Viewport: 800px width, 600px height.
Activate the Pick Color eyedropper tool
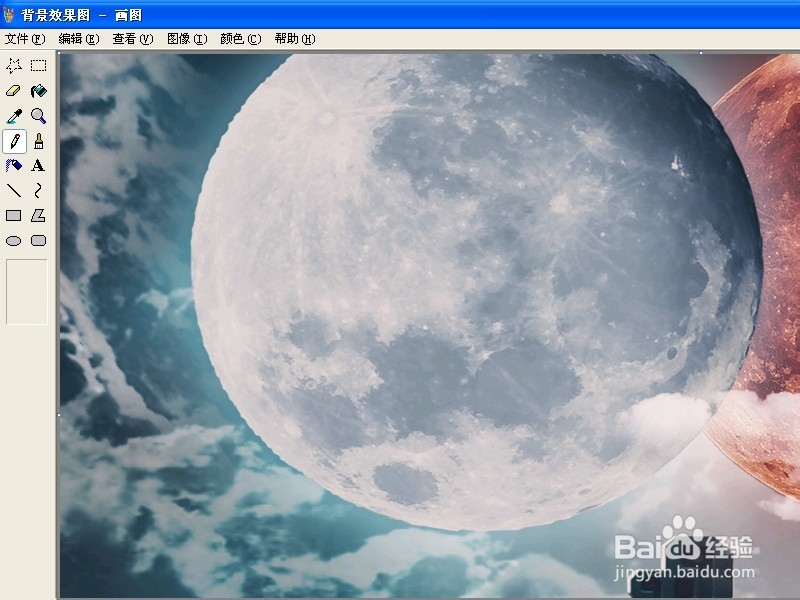click(x=14, y=116)
